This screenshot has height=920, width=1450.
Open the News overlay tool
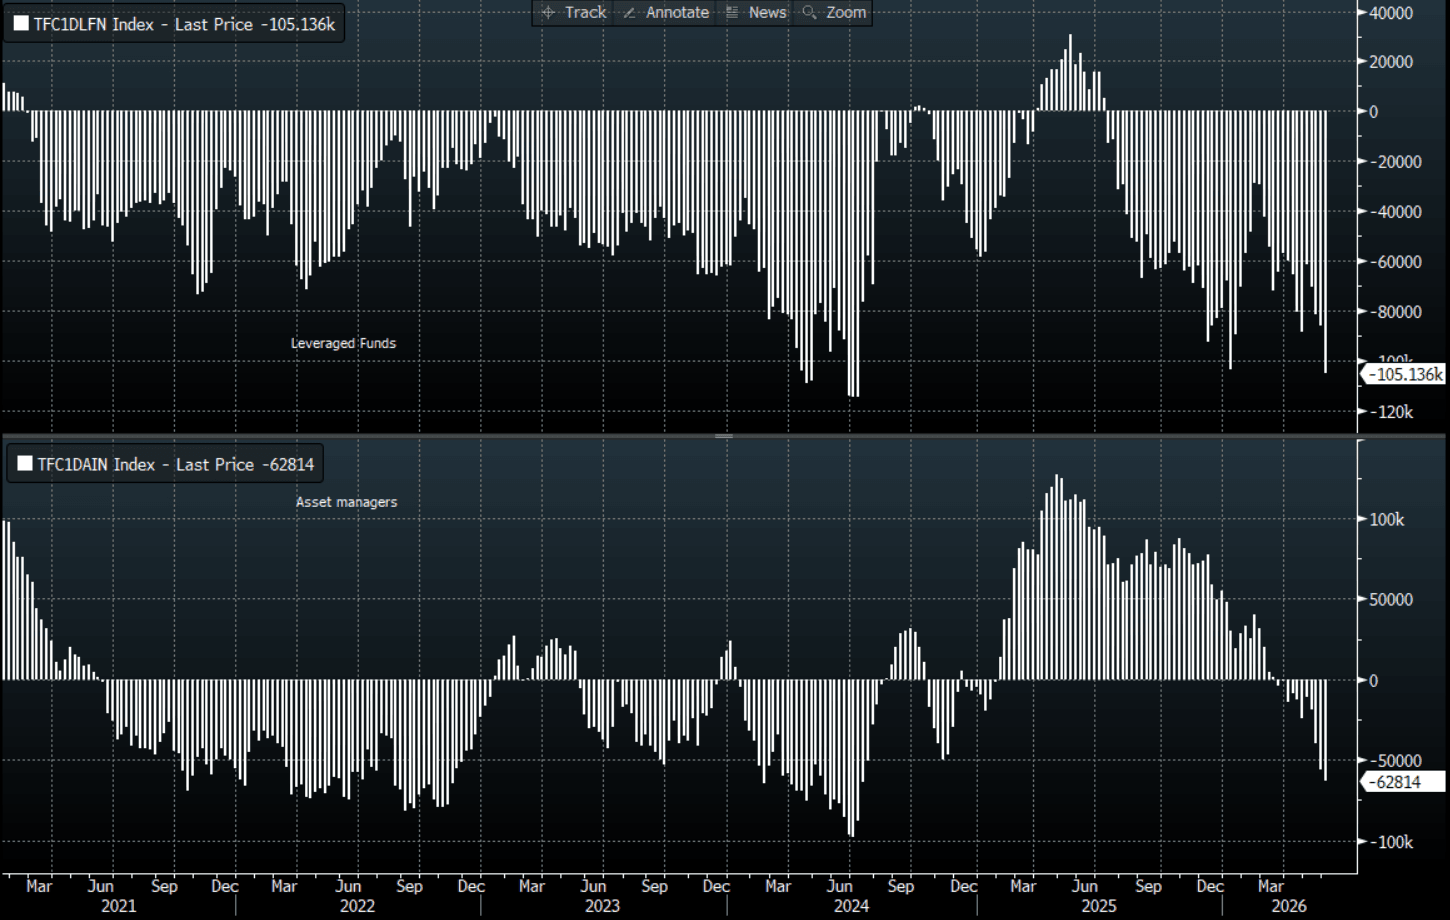click(756, 12)
